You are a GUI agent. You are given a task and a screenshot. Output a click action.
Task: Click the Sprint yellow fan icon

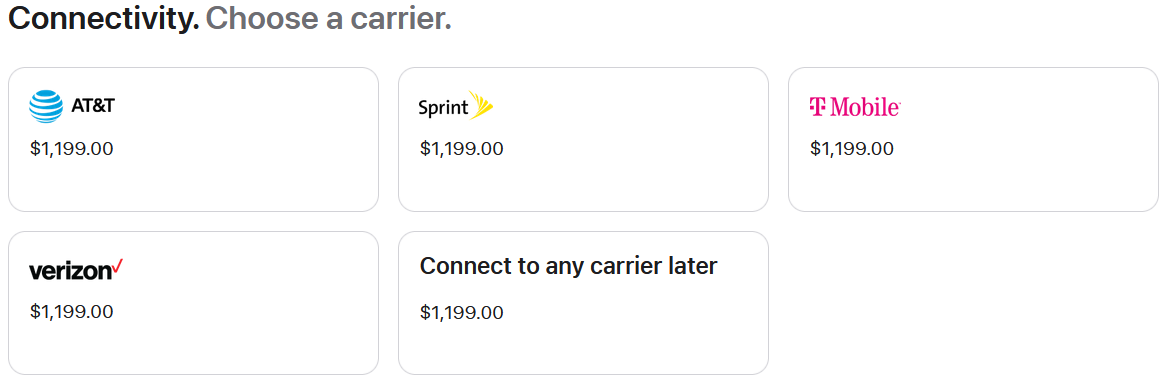[481, 105]
